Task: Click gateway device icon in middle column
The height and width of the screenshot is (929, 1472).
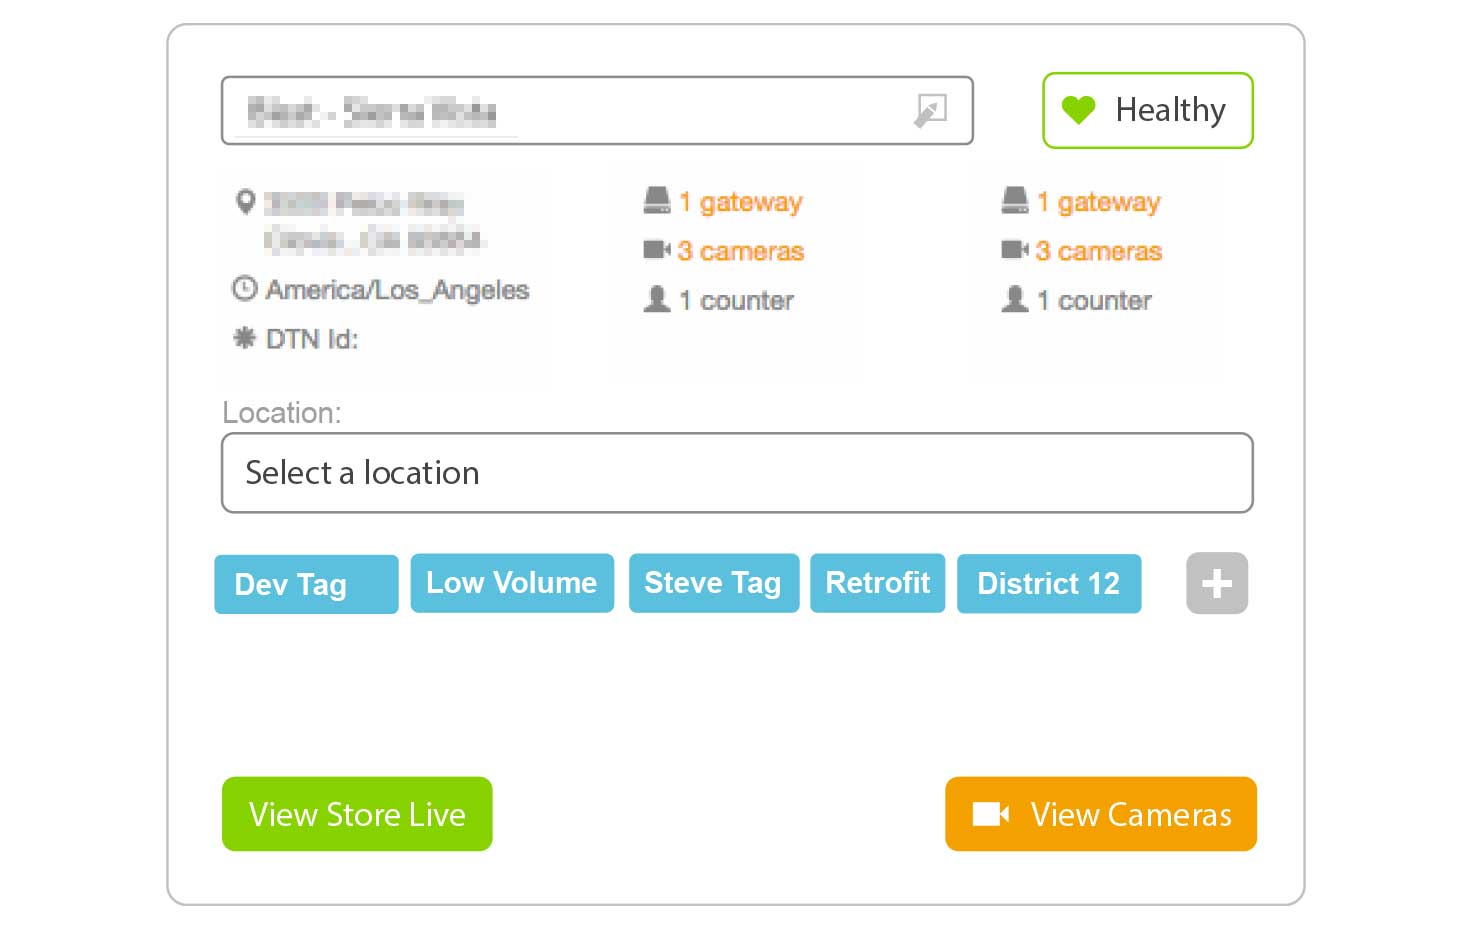Action: click(657, 201)
